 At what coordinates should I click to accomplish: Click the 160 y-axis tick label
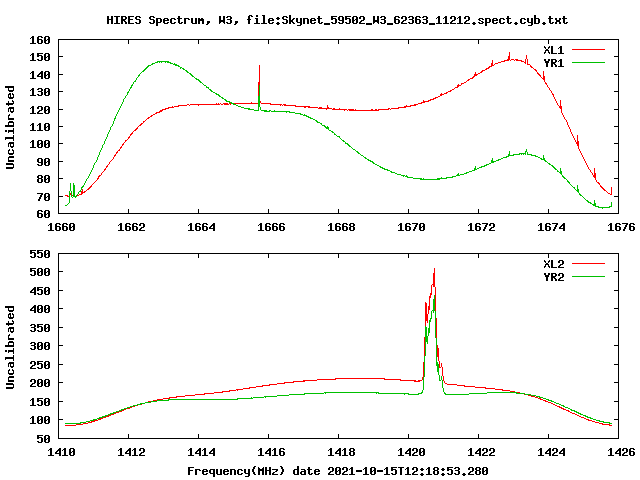point(40,40)
